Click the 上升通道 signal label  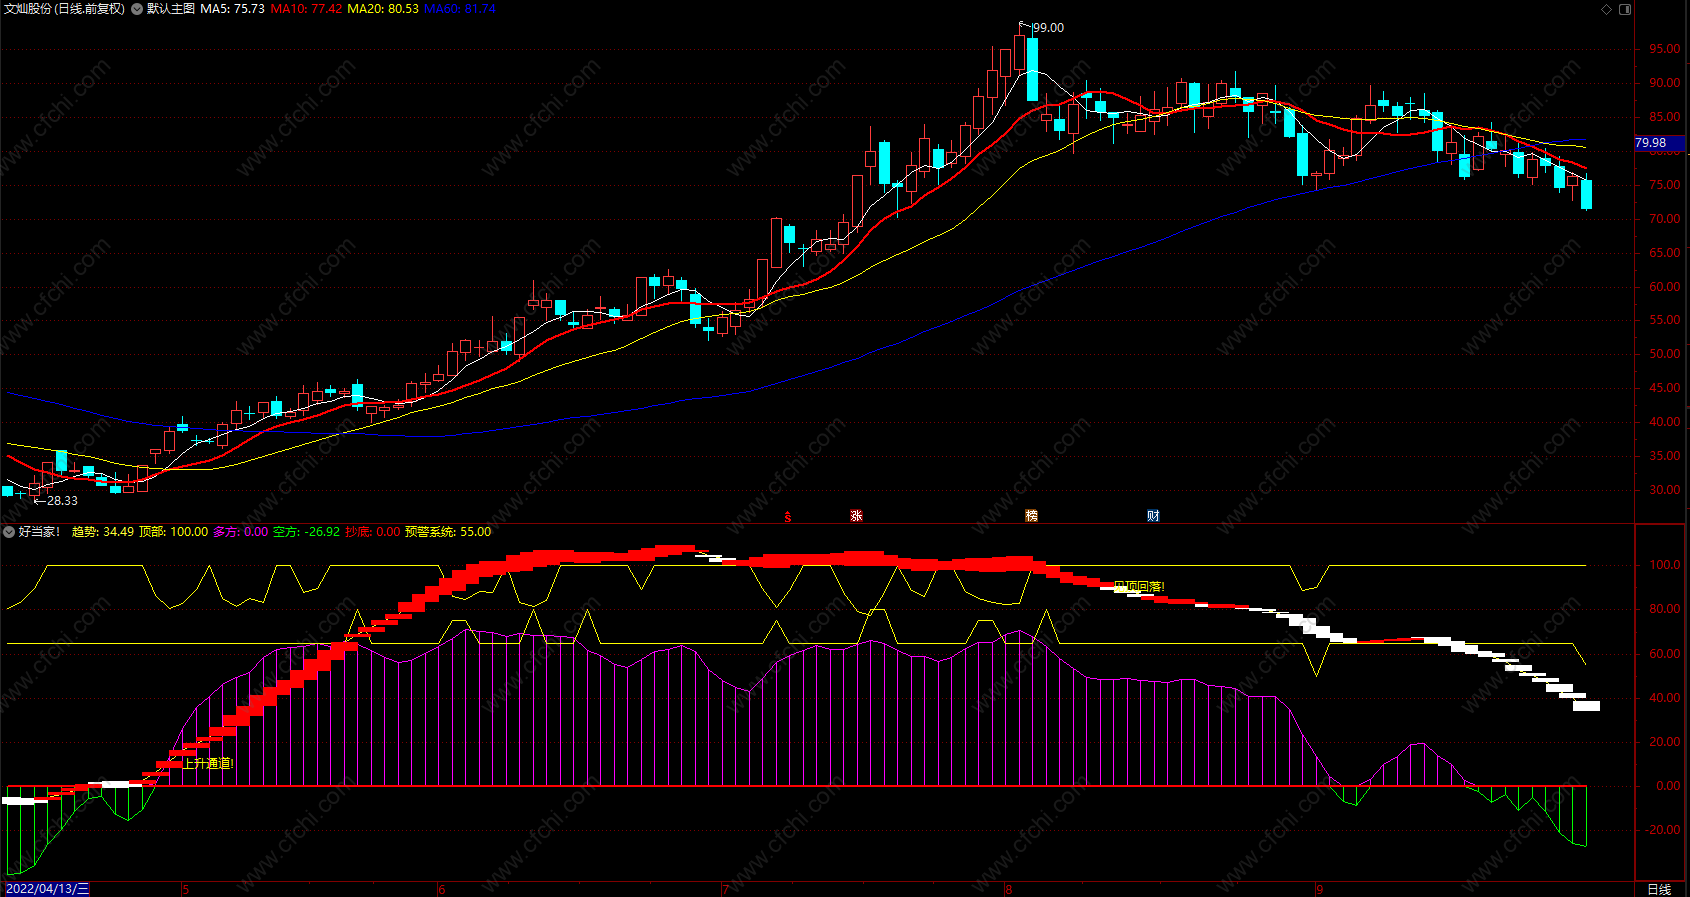coord(208,764)
